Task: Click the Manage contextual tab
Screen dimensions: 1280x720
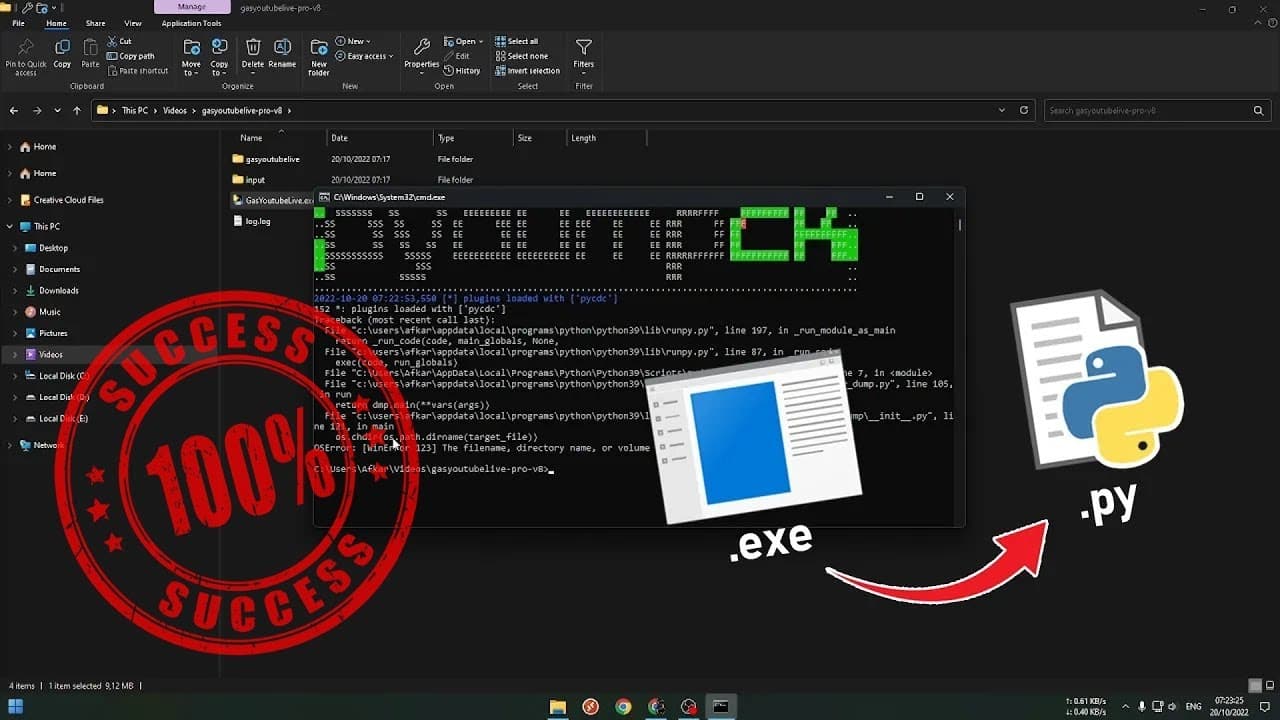Action: pos(191,7)
